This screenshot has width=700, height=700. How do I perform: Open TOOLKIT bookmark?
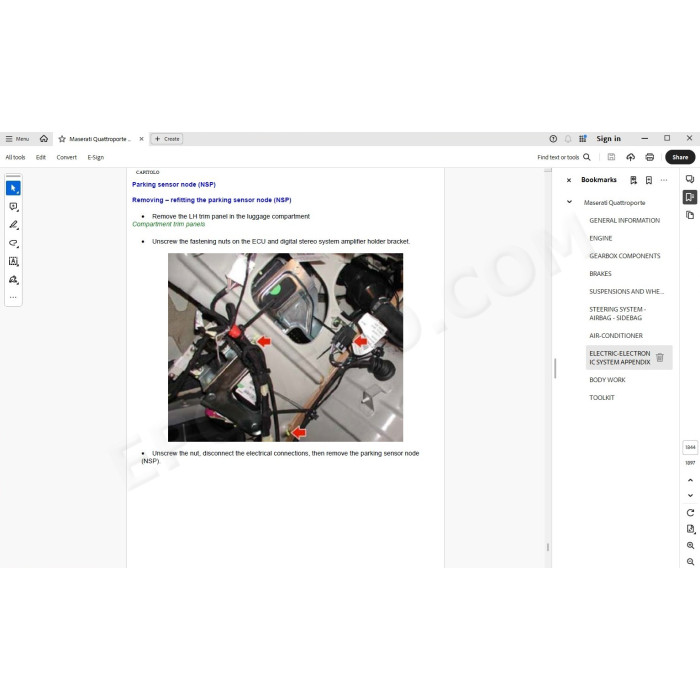tap(601, 398)
